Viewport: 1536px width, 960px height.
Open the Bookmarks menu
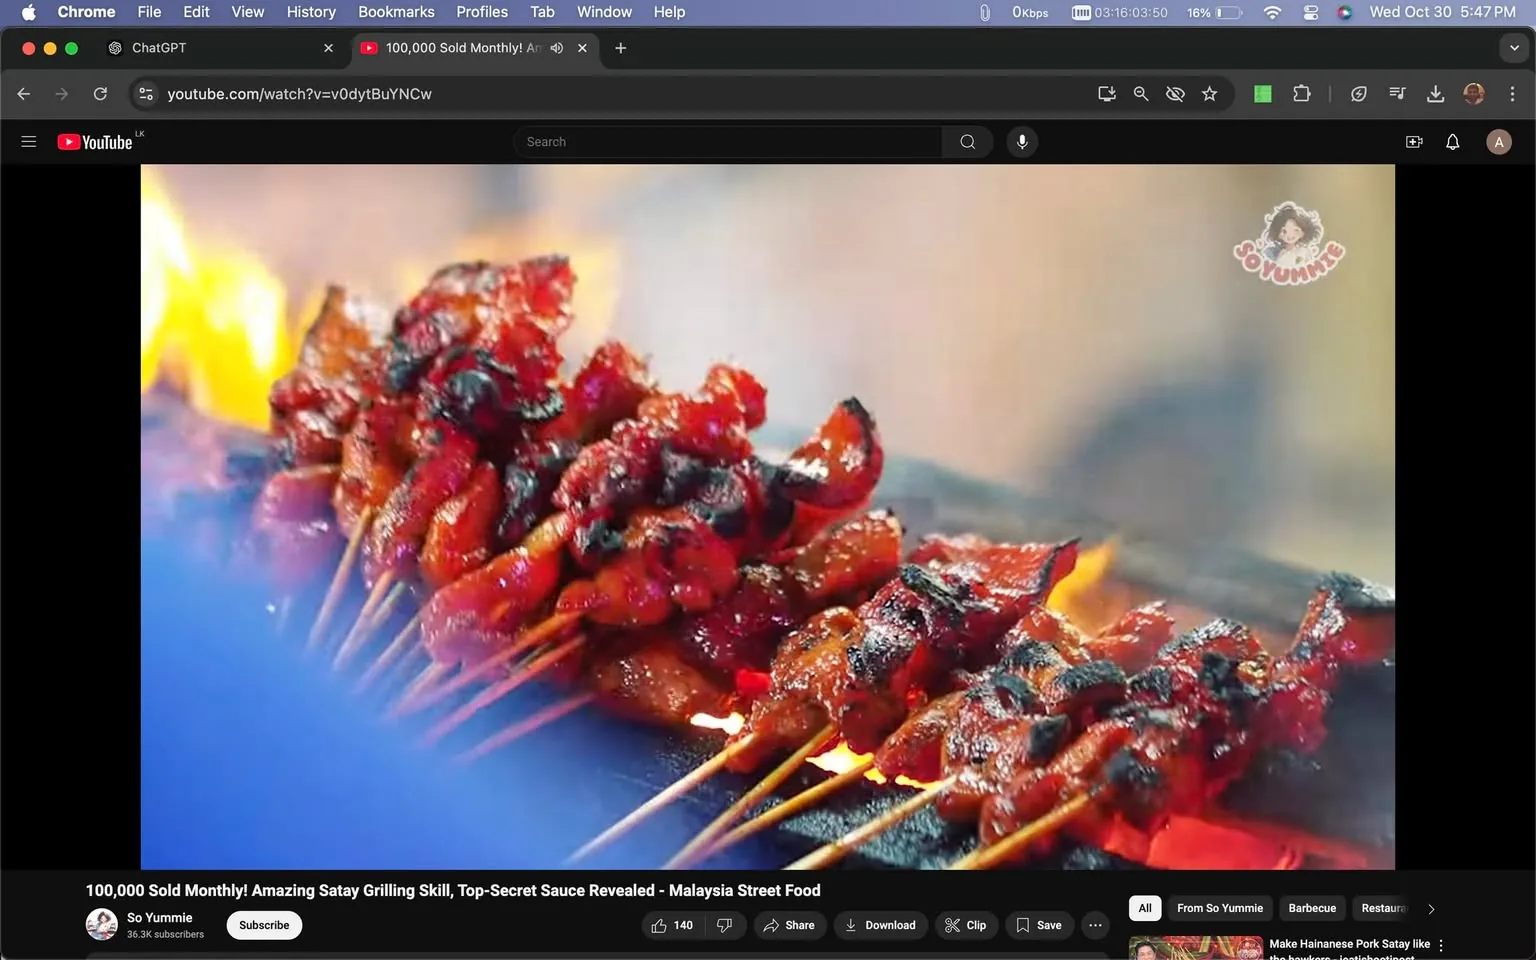click(x=396, y=12)
